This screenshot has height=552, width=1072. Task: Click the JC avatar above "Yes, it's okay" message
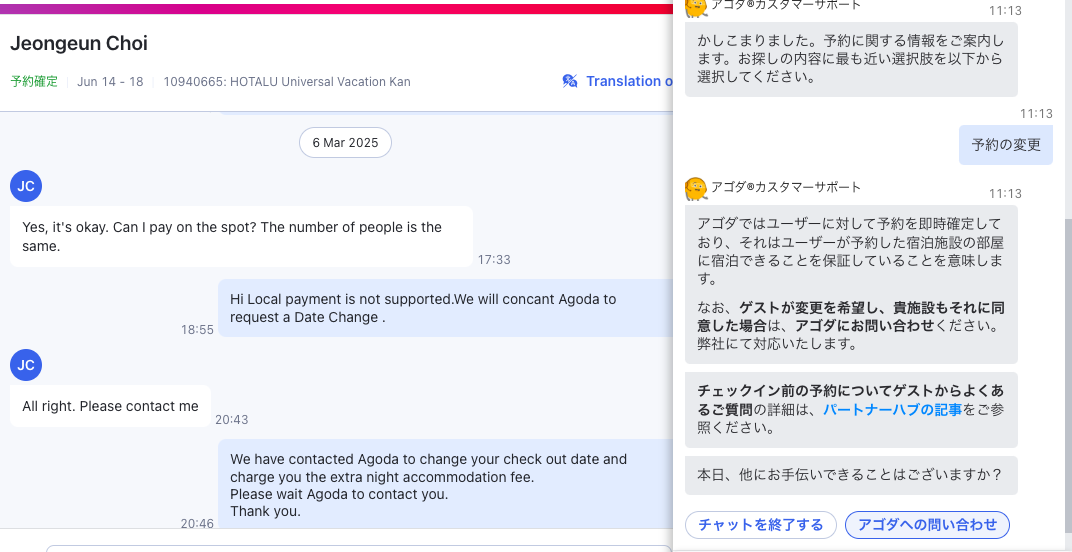[x=26, y=186]
